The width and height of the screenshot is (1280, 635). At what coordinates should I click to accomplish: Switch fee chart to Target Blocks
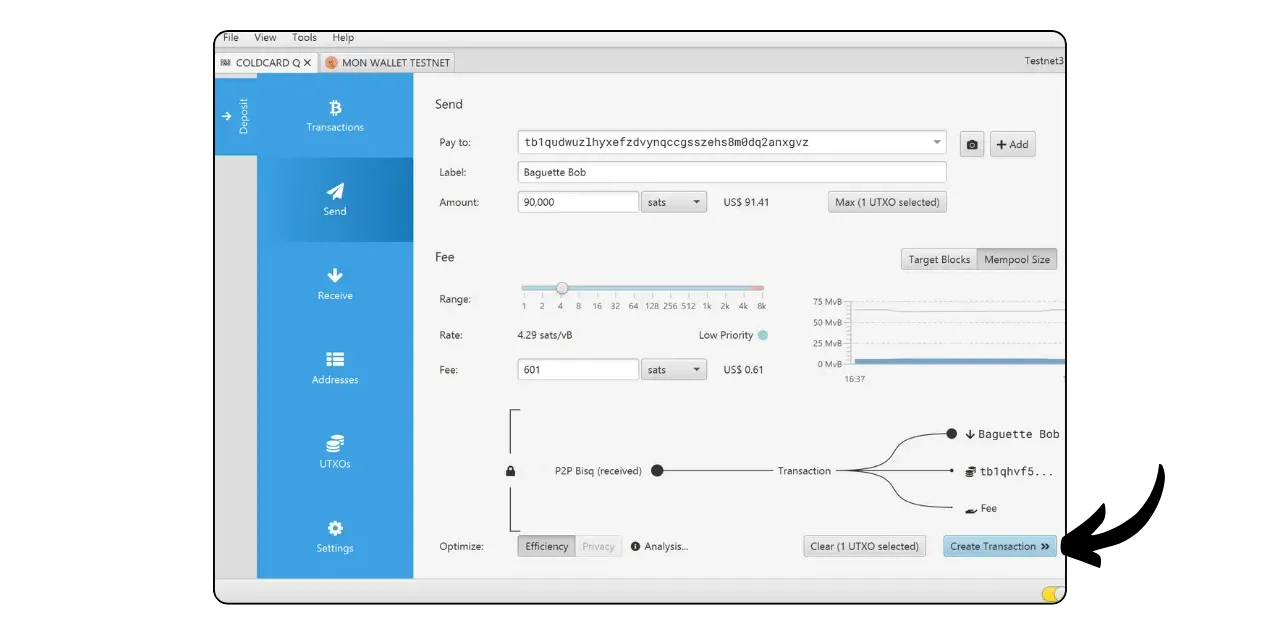pyautogui.click(x=939, y=259)
